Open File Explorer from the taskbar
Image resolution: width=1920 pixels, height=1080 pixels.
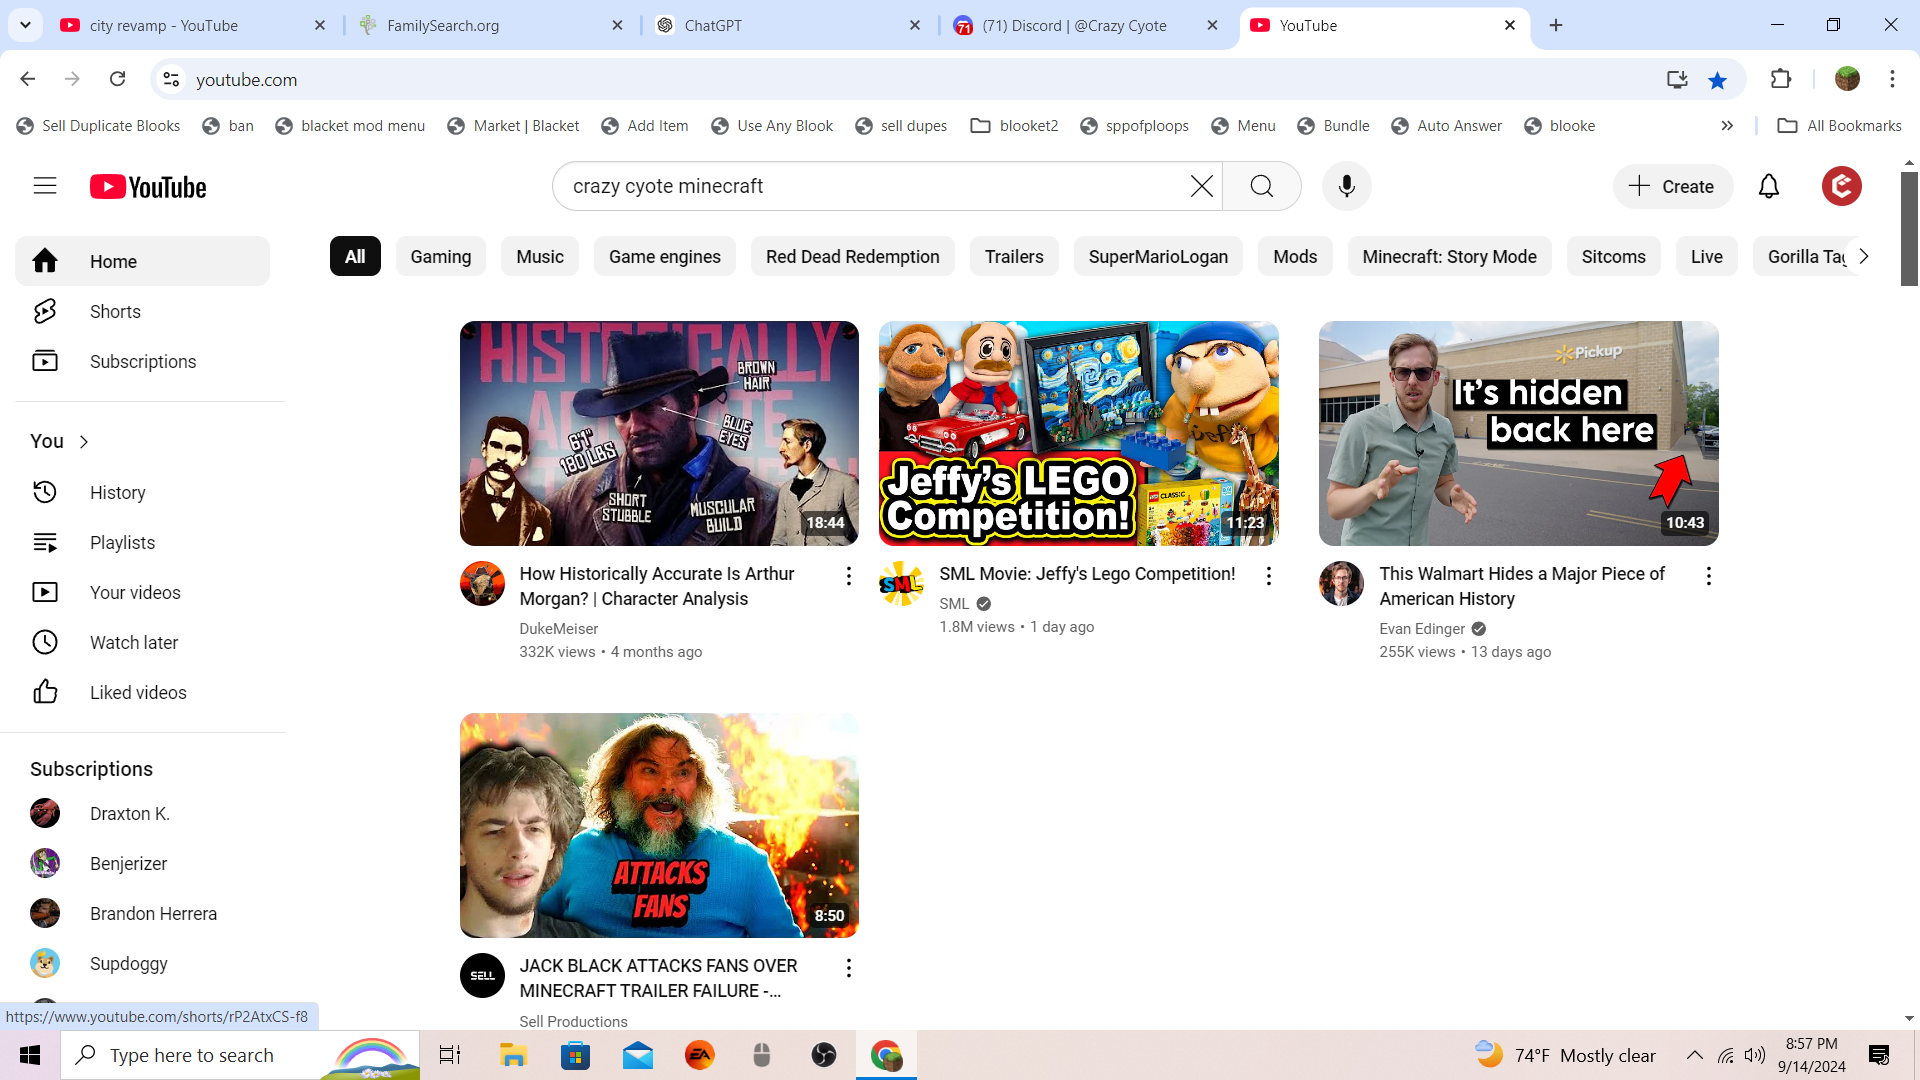click(x=513, y=1055)
